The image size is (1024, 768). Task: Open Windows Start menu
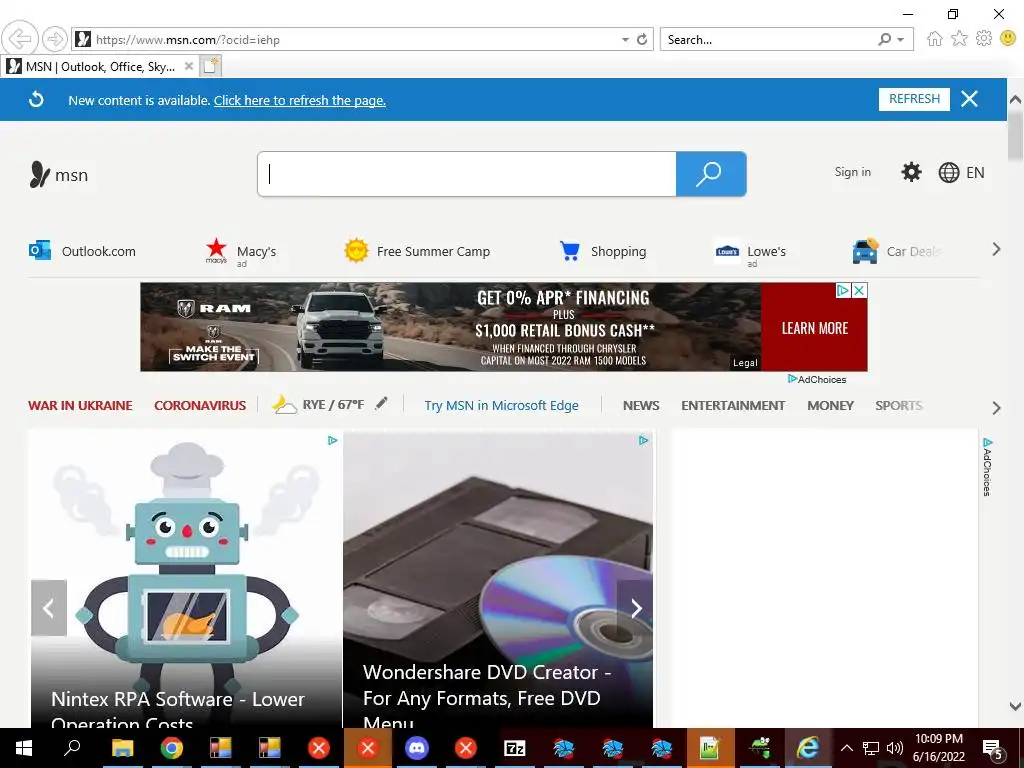[24, 748]
